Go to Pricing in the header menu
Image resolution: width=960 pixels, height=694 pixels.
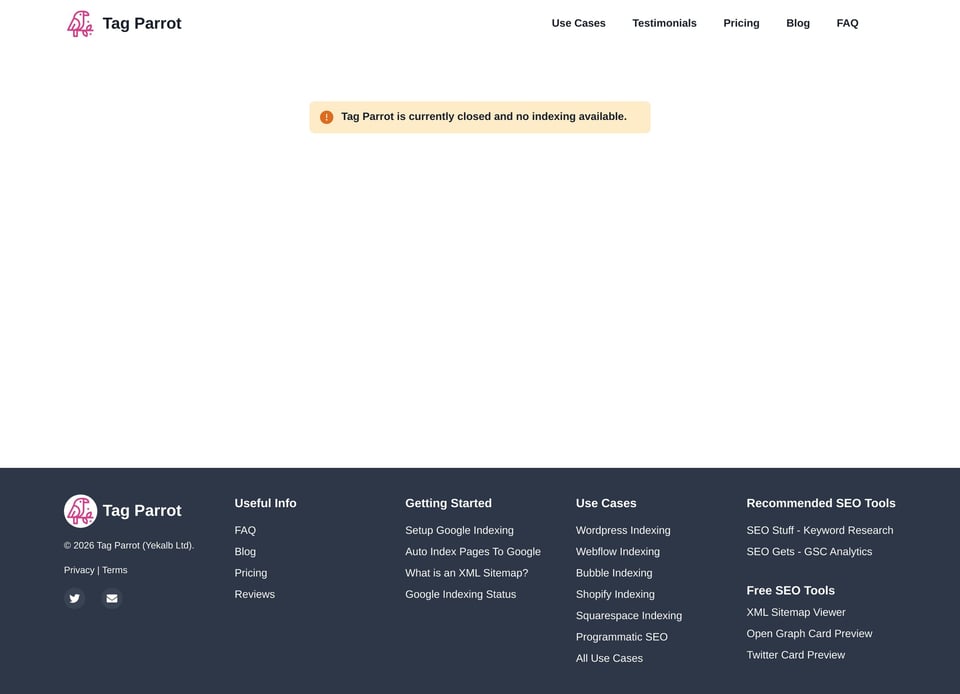(x=741, y=23)
